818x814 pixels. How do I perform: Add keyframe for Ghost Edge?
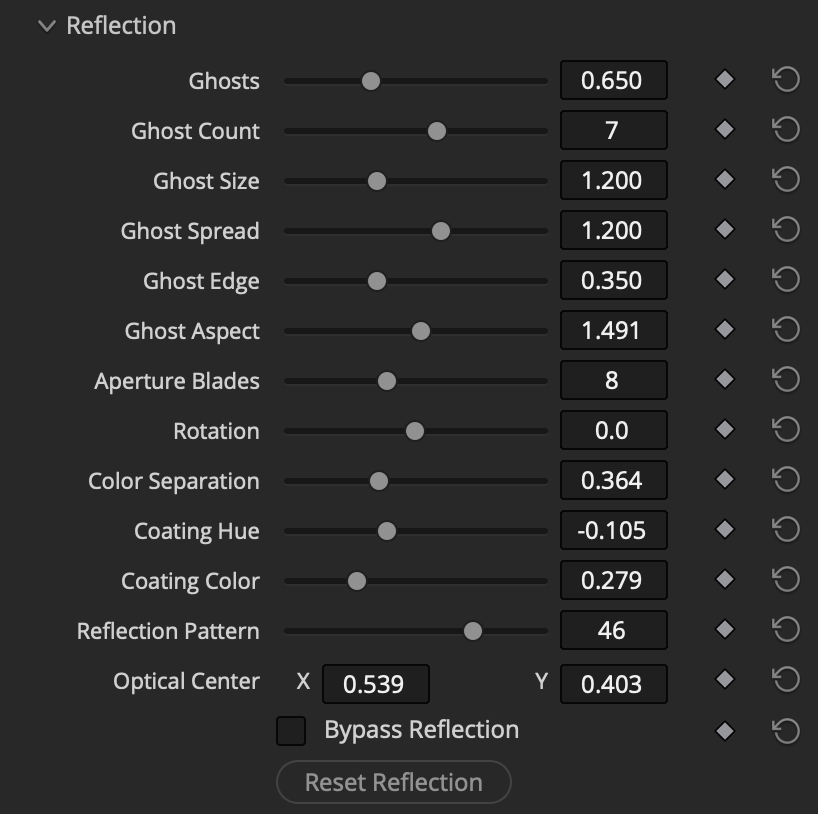[x=725, y=280]
